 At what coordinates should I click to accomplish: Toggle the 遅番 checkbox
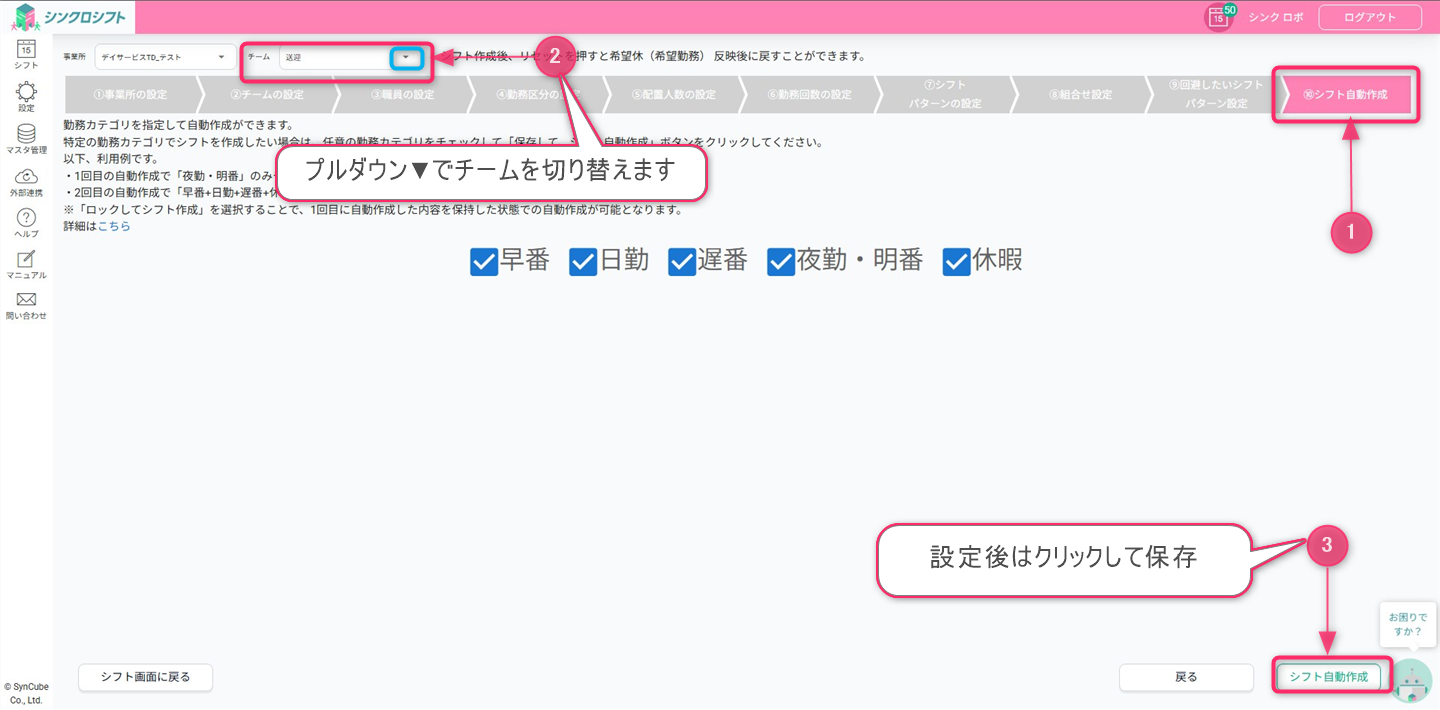click(682, 262)
